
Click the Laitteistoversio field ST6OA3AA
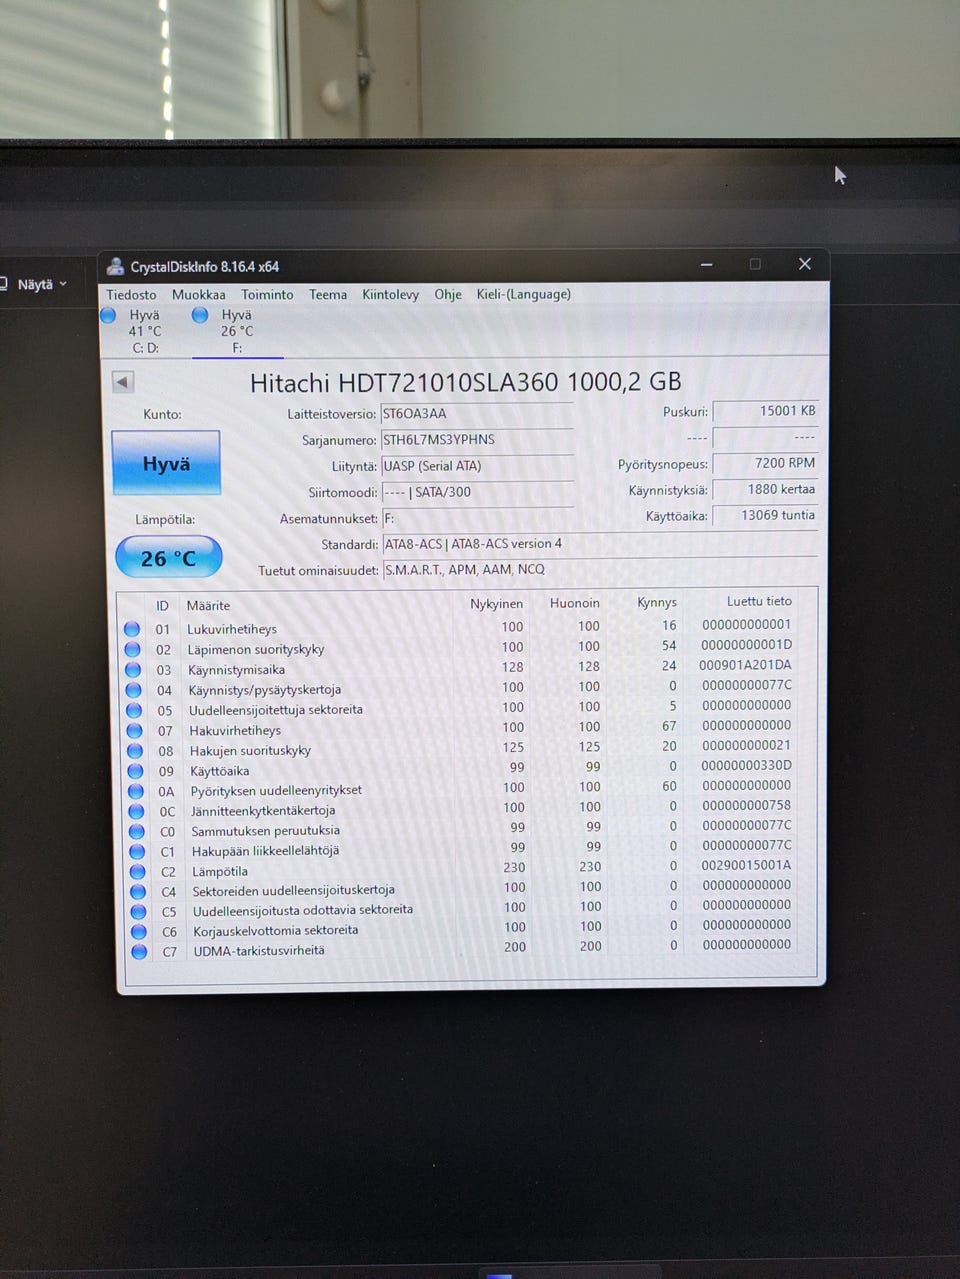[x=476, y=414]
